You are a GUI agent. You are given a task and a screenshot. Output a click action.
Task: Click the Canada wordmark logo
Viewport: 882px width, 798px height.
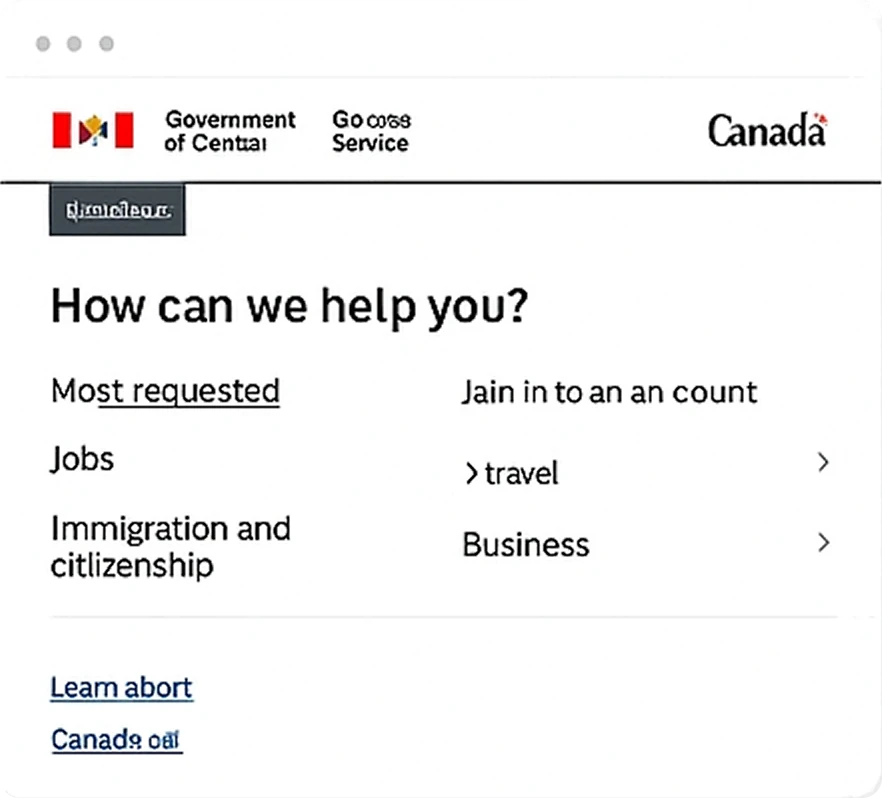pos(766,131)
